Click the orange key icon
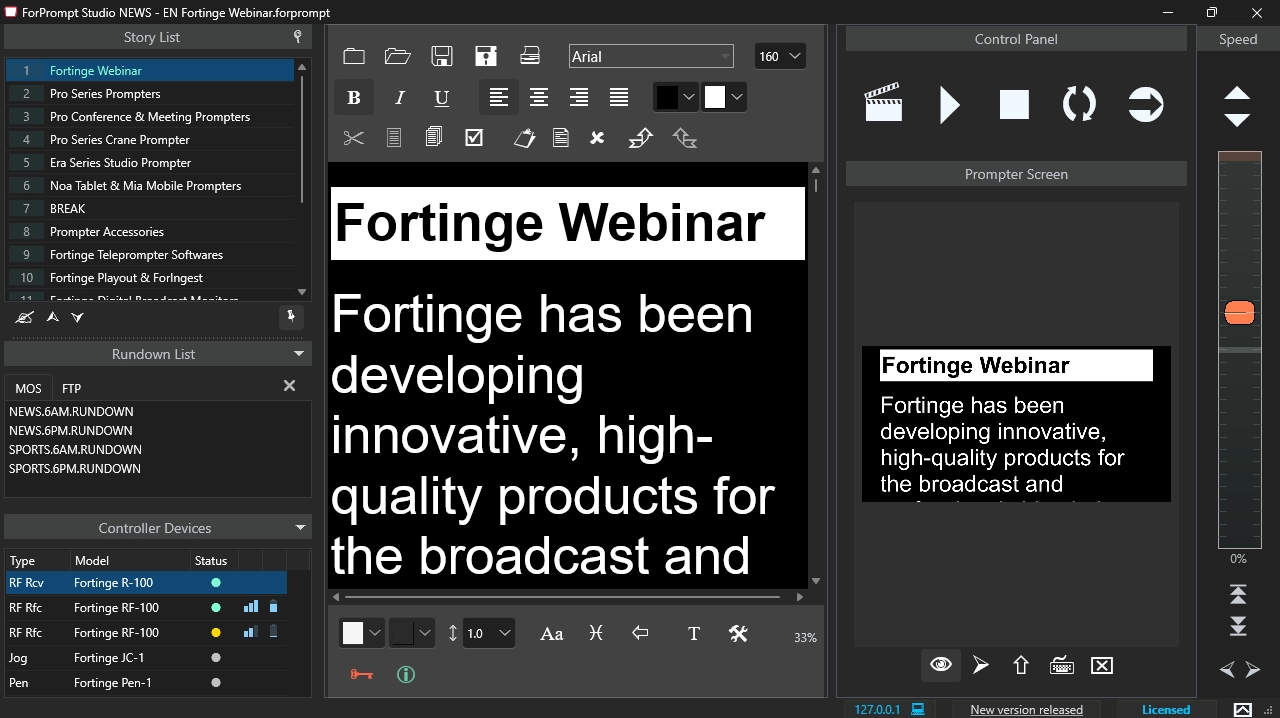1280x718 pixels. [362, 675]
